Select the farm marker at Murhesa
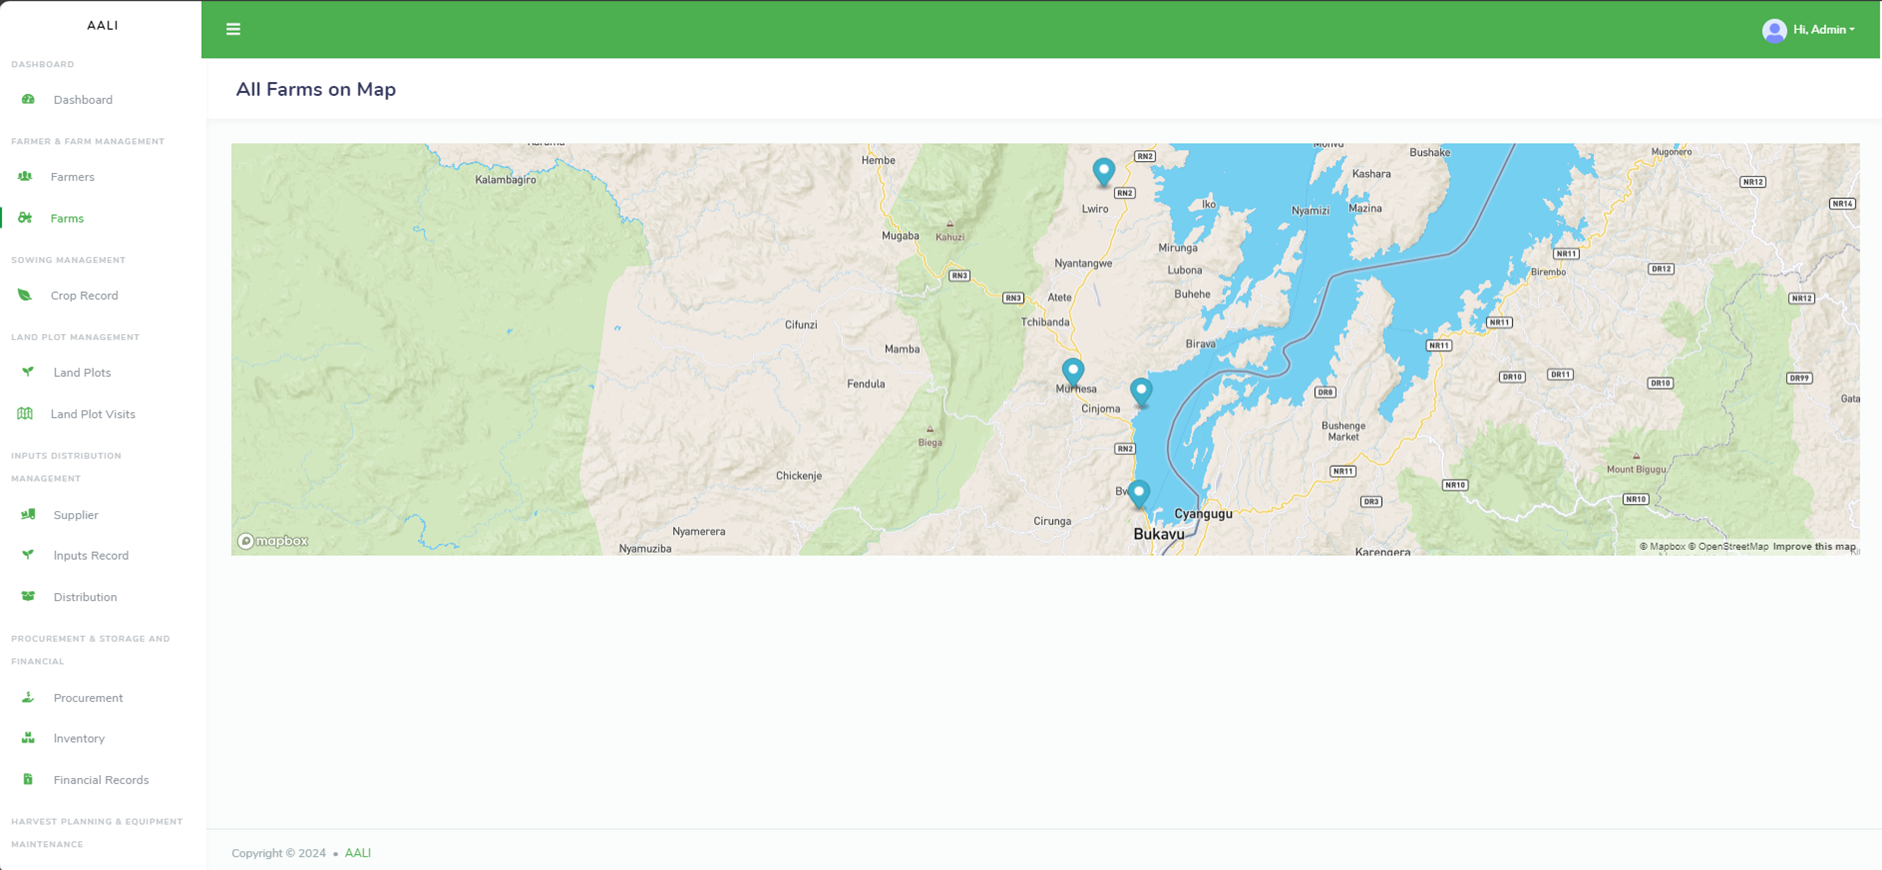The image size is (1882, 870). 1073,373
